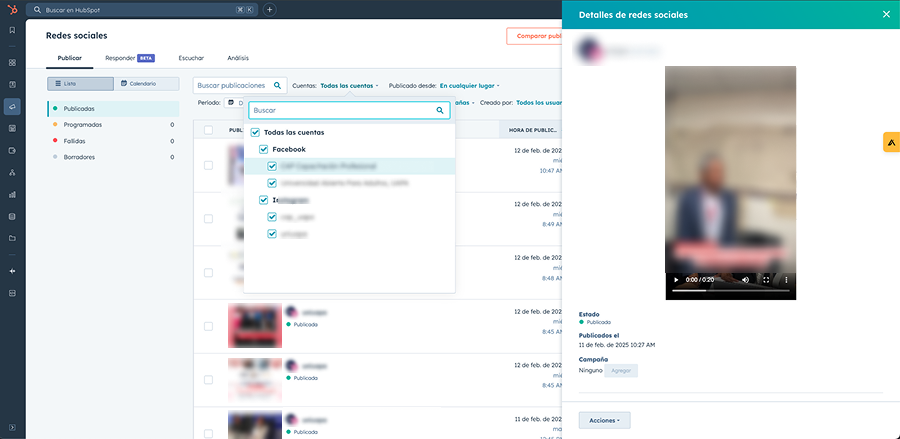The height and width of the screenshot is (439, 900).
Task: Open the CRM contacts icon in sidebar
Action: coord(12,84)
